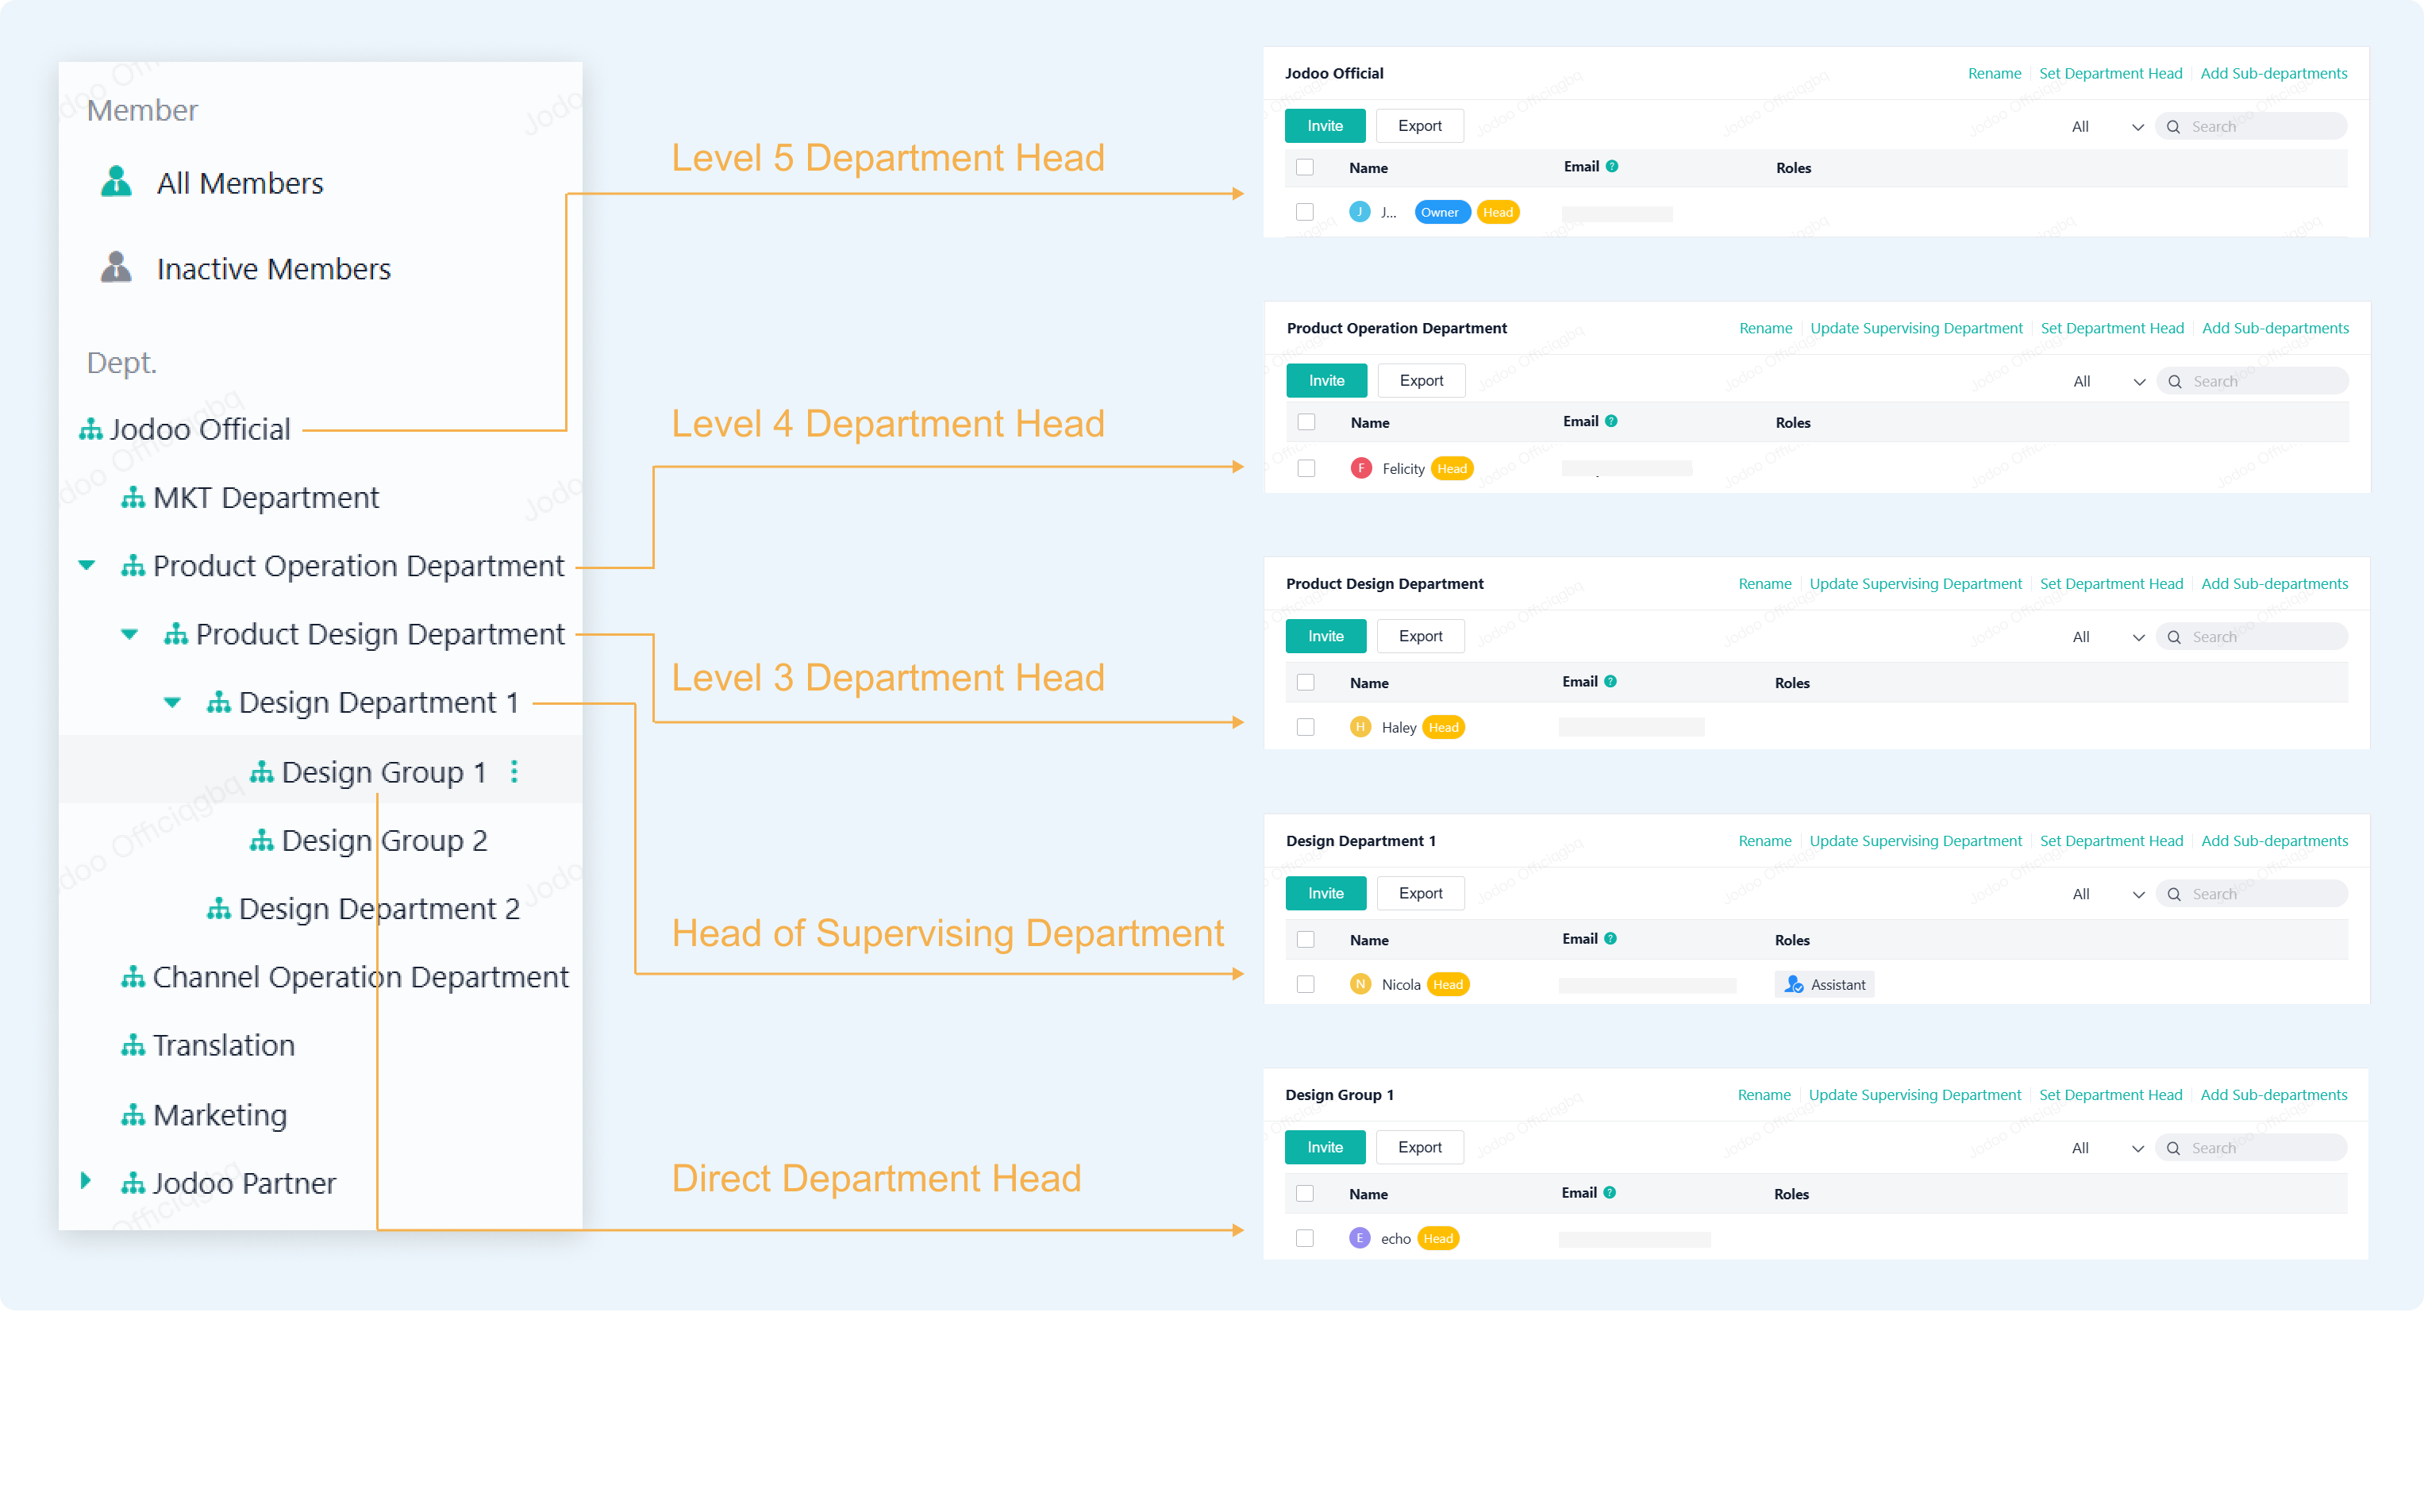The image size is (2424, 1512).
Task: Open the three-dot menu beside Design Group 1
Action: pos(514,771)
